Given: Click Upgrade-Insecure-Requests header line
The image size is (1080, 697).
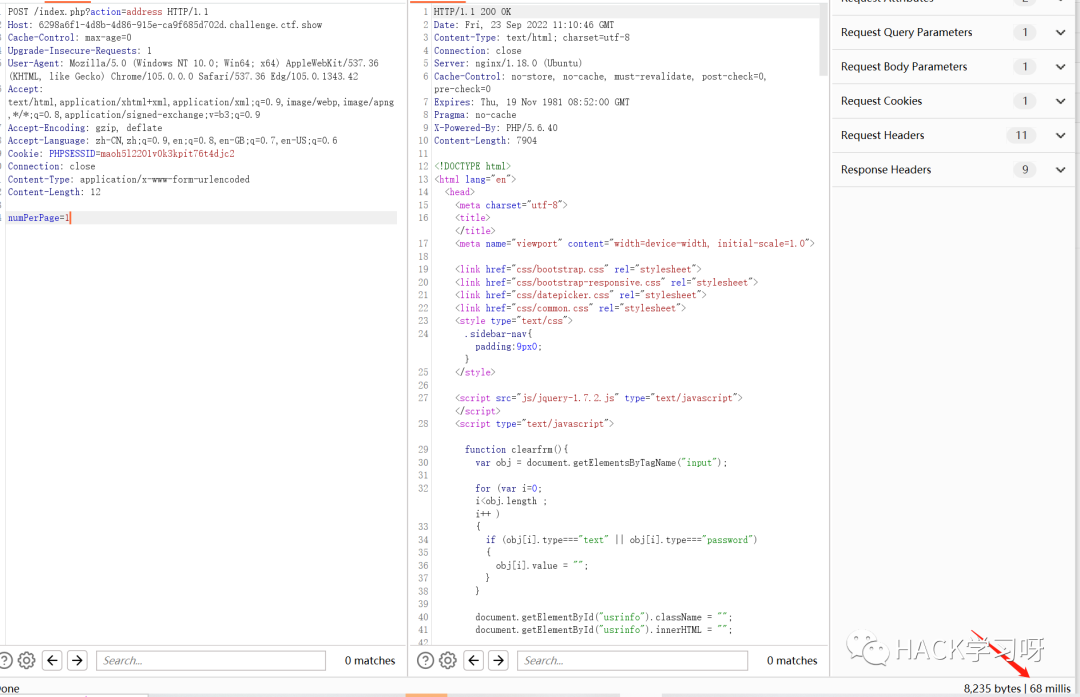Looking at the screenshot, I should [79, 51].
